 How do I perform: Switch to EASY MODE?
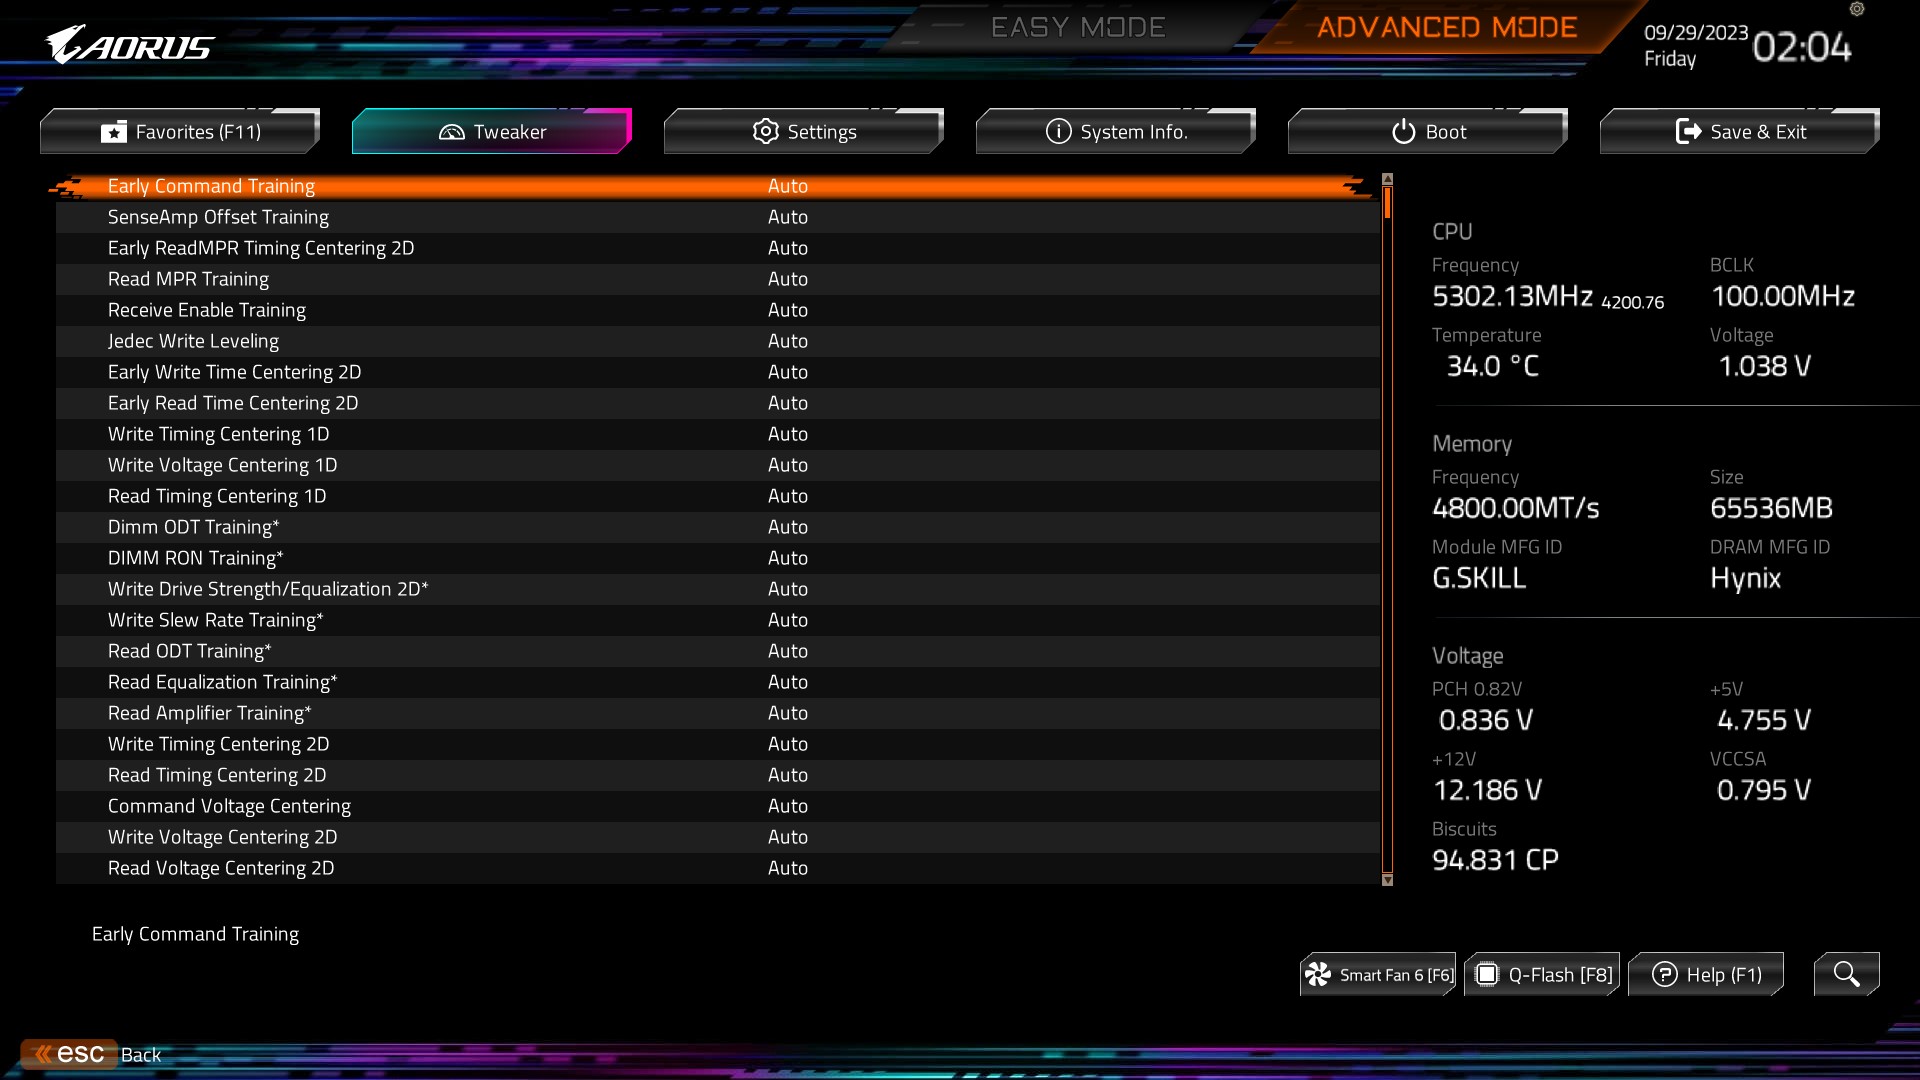pos(1078,27)
